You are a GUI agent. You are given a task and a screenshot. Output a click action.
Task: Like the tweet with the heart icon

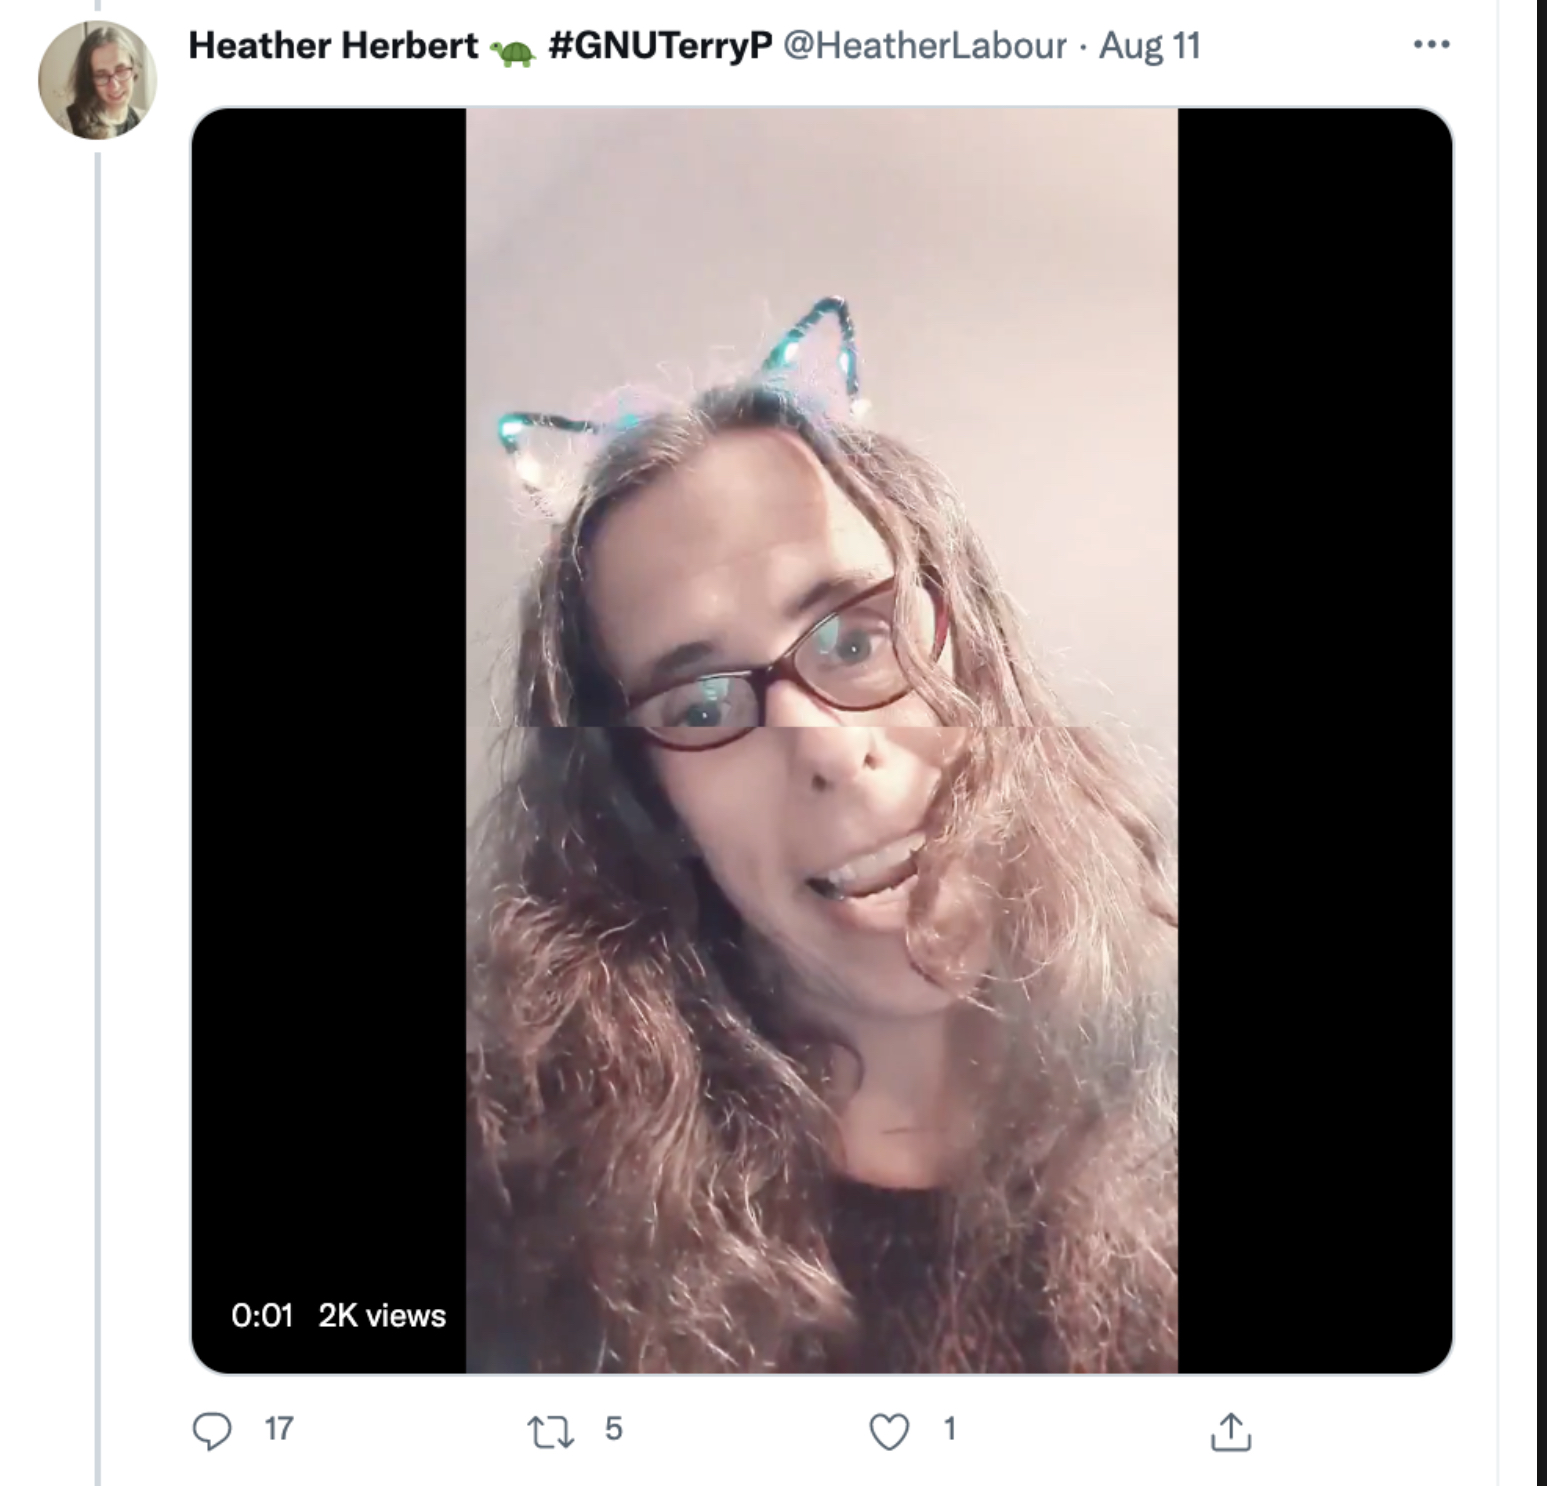889,1431
